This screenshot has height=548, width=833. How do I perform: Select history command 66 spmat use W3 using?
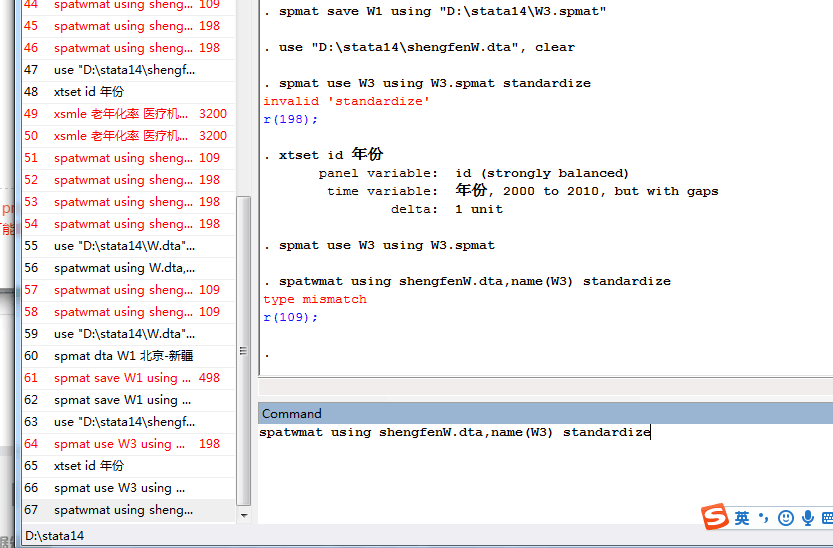tap(129, 488)
